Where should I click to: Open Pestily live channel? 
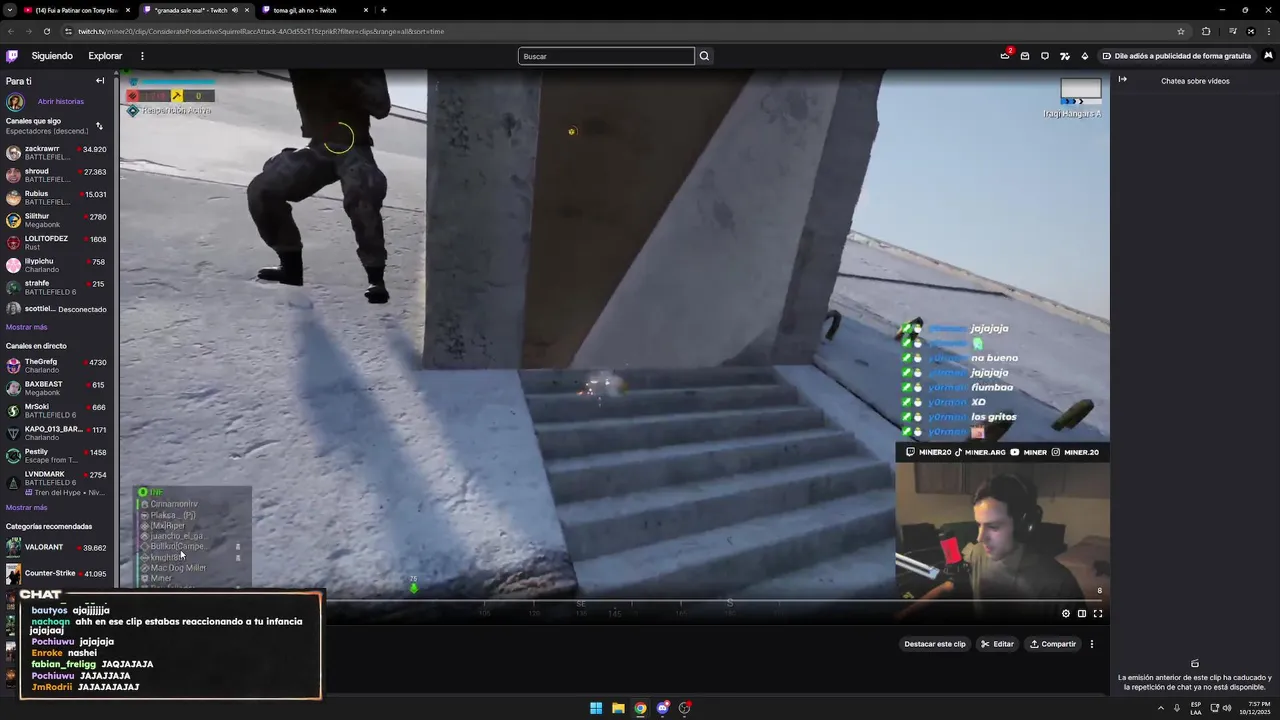[x=56, y=455]
